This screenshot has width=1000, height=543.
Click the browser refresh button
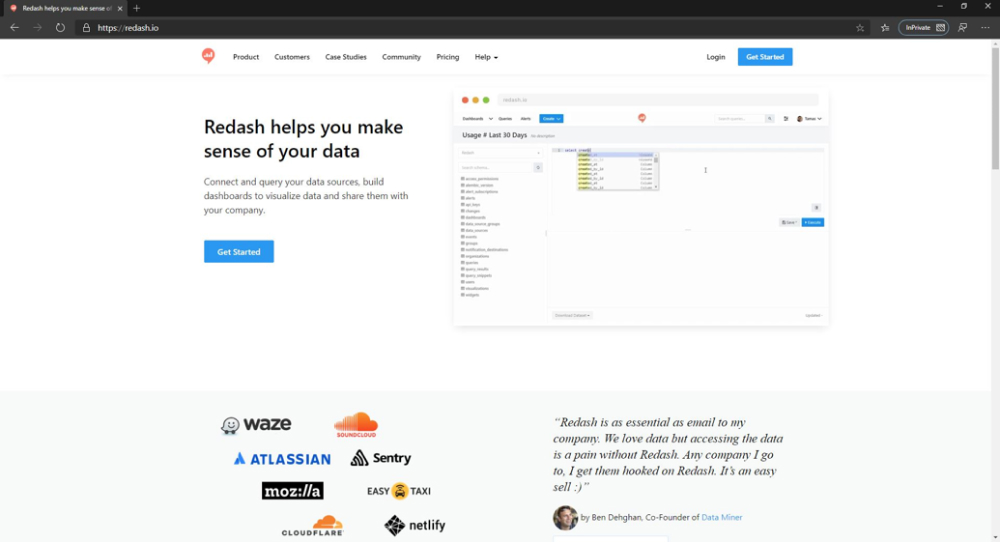point(60,28)
